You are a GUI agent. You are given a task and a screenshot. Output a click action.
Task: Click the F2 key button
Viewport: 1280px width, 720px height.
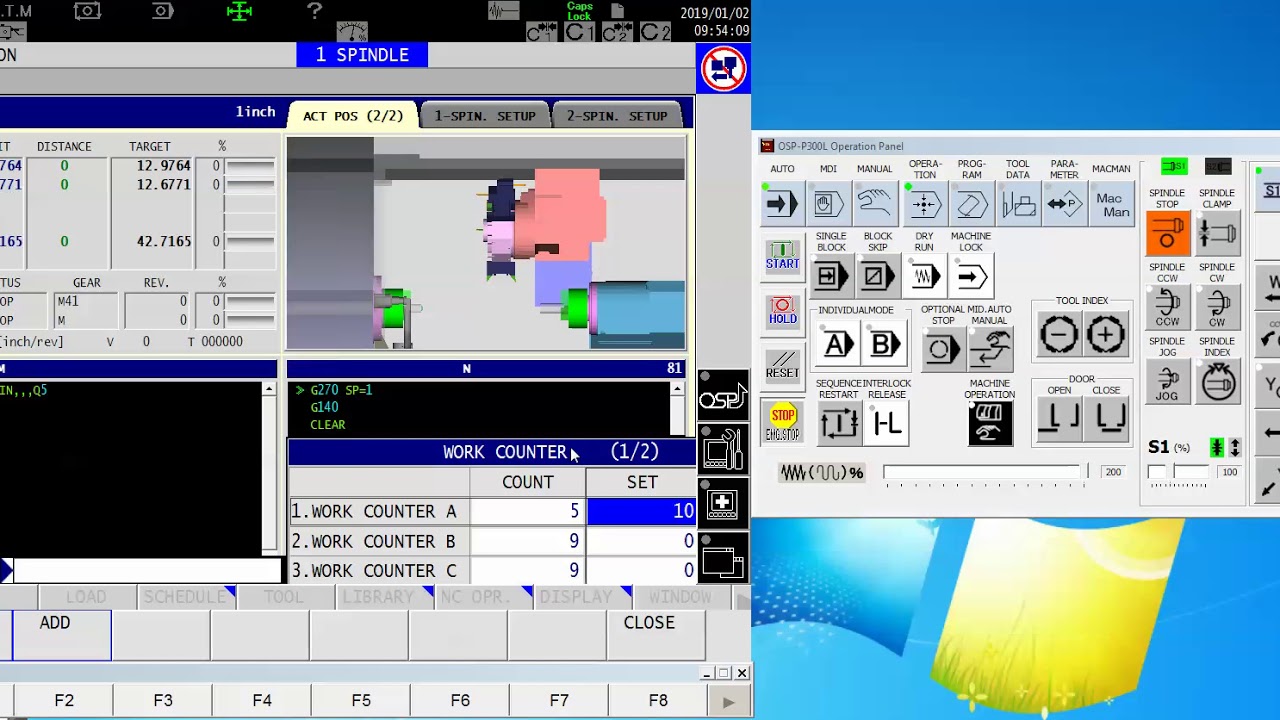click(x=64, y=701)
